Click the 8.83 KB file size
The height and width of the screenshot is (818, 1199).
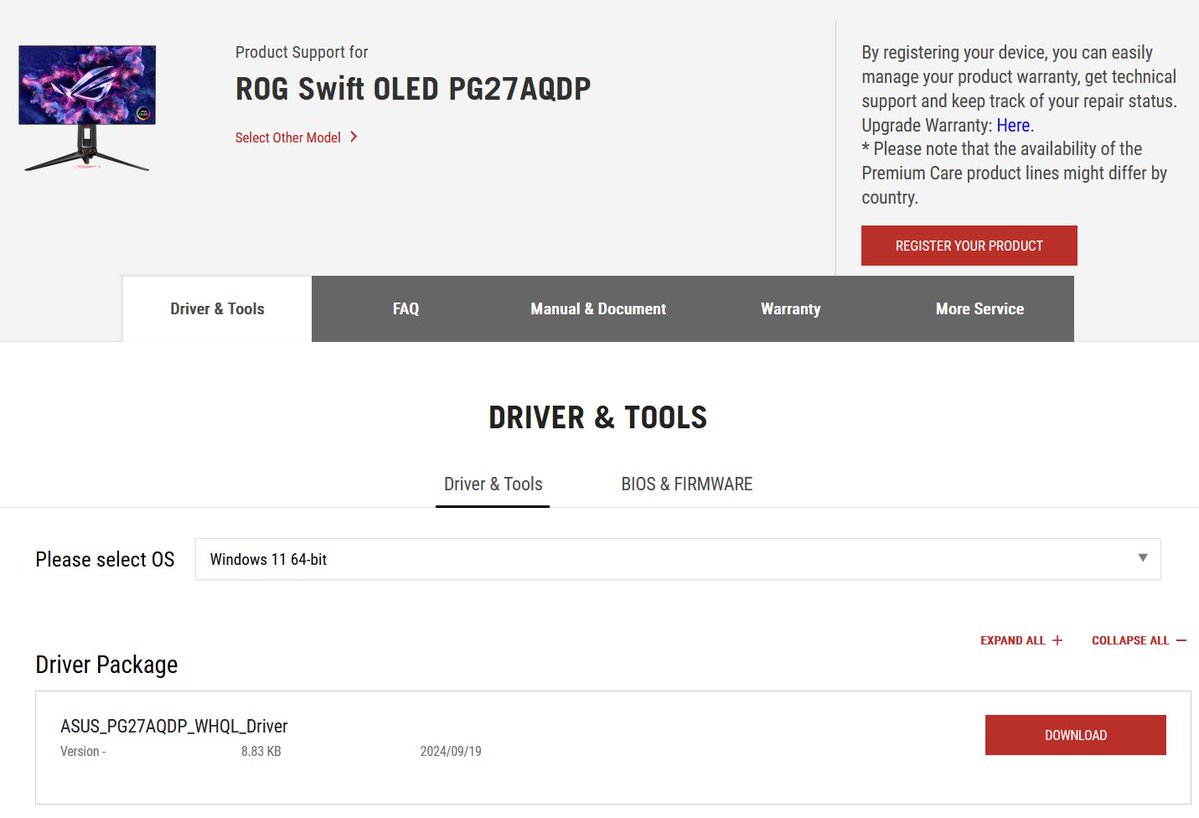261,751
